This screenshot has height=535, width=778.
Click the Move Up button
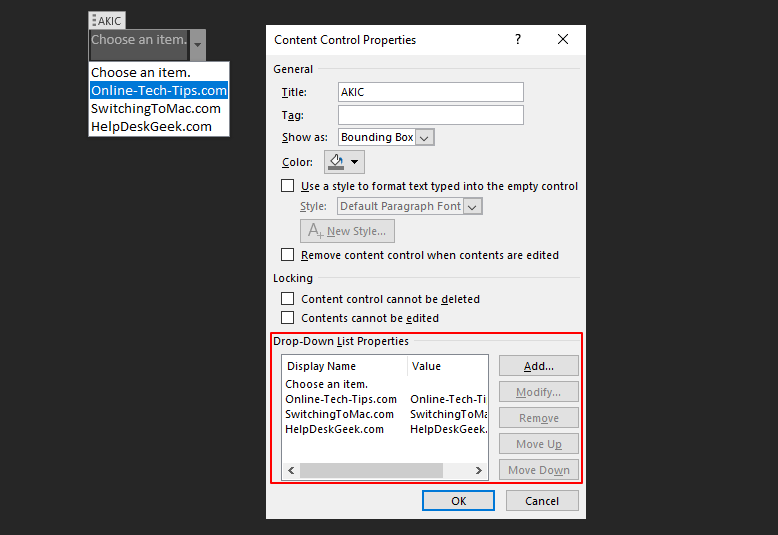click(538, 444)
